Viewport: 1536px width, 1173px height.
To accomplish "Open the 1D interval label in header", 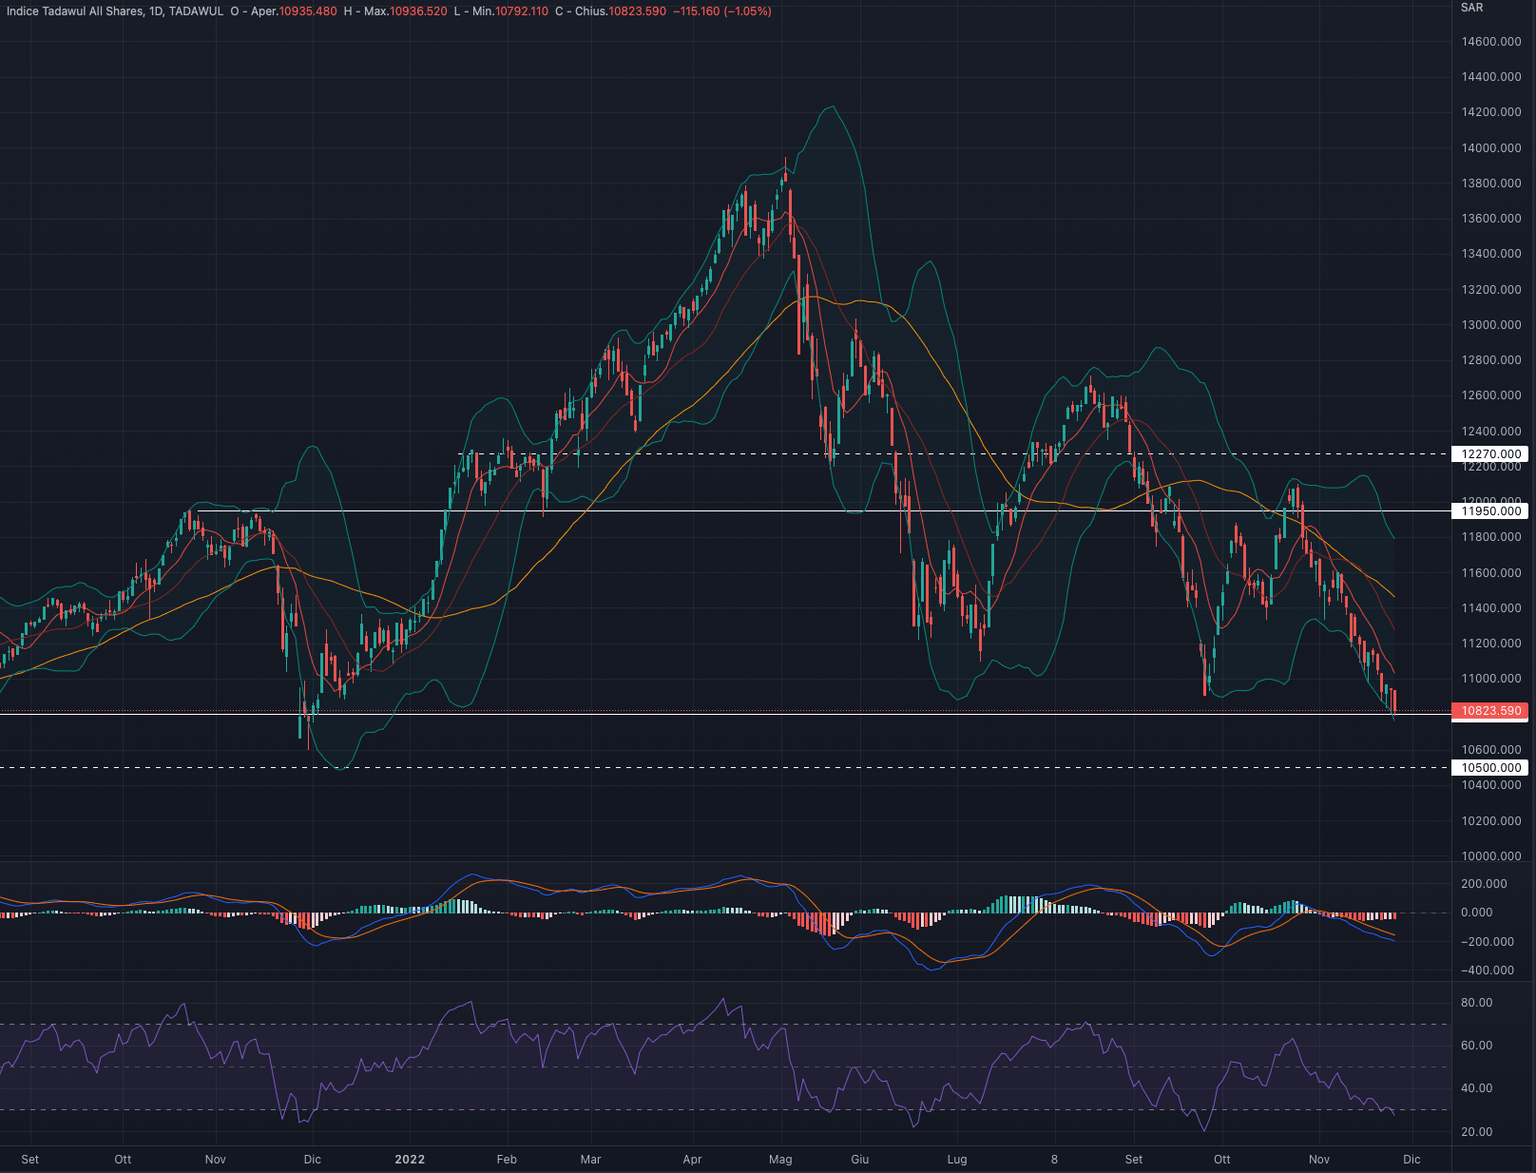I will (156, 11).
